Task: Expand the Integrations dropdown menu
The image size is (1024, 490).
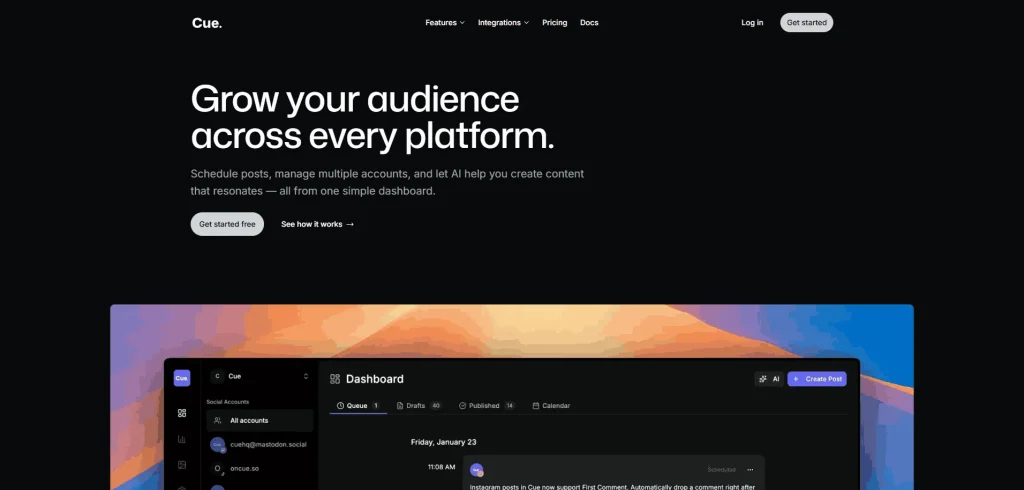Action: tap(503, 22)
